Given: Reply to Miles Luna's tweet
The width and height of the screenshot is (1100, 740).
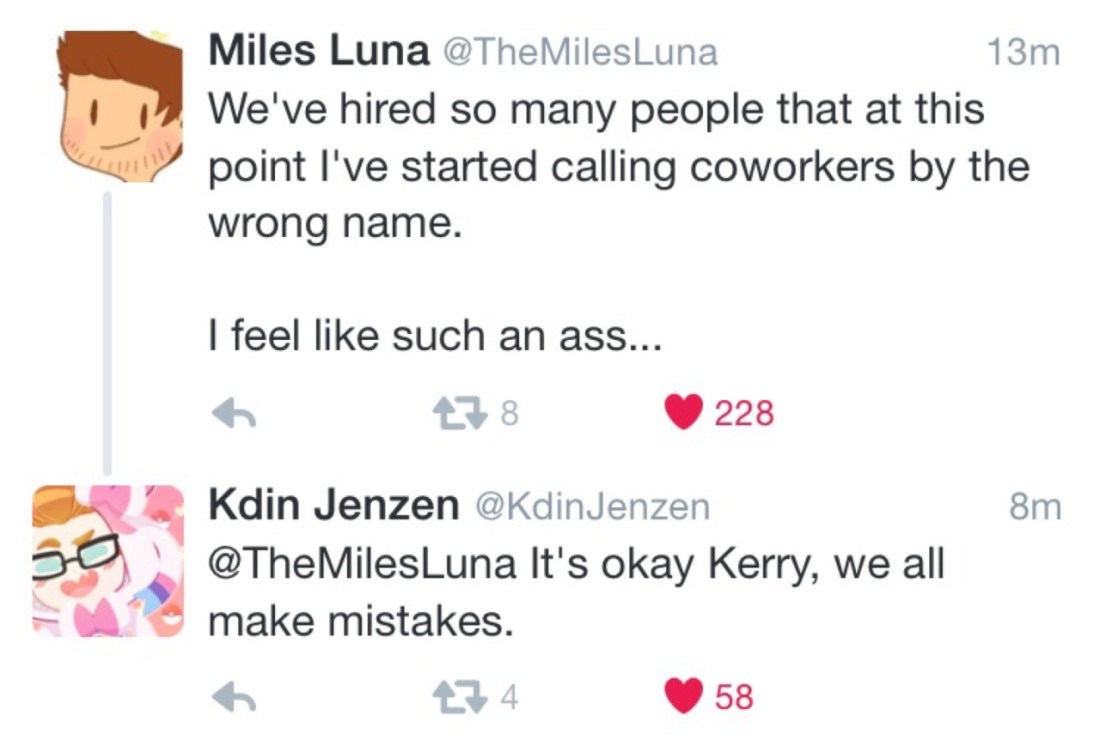Looking at the screenshot, I should pyautogui.click(x=234, y=414).
